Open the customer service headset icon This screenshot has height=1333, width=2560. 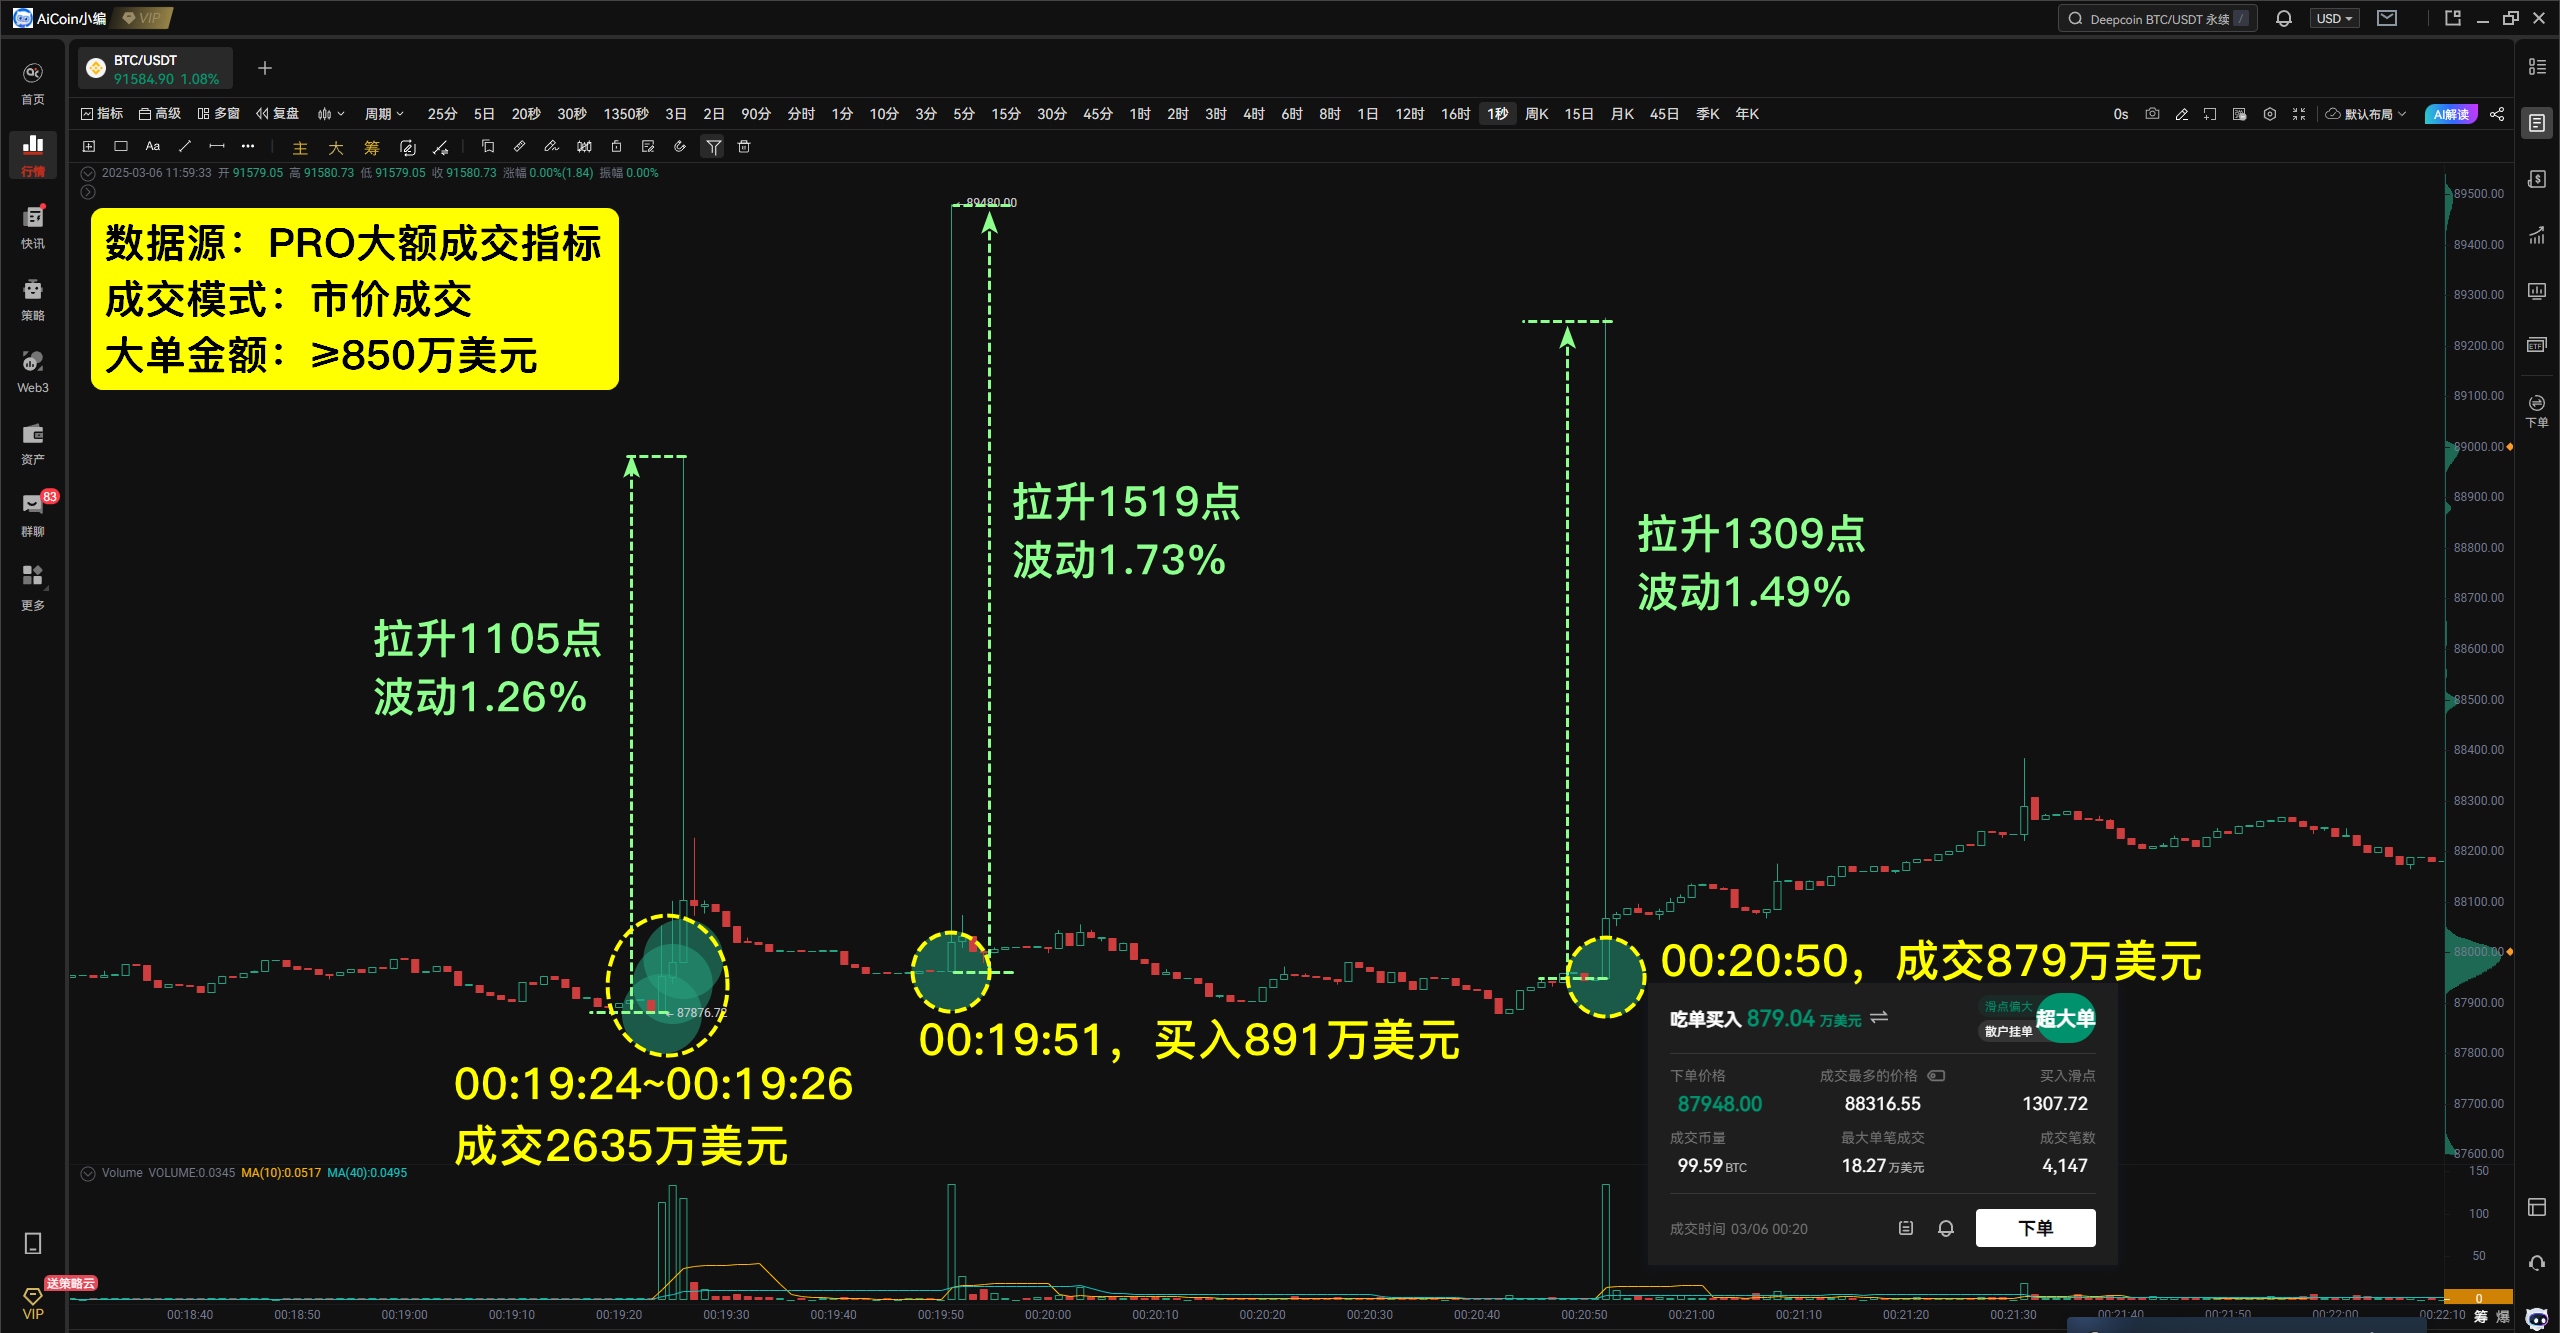pyautogui.click(x=2537, y=1263)
